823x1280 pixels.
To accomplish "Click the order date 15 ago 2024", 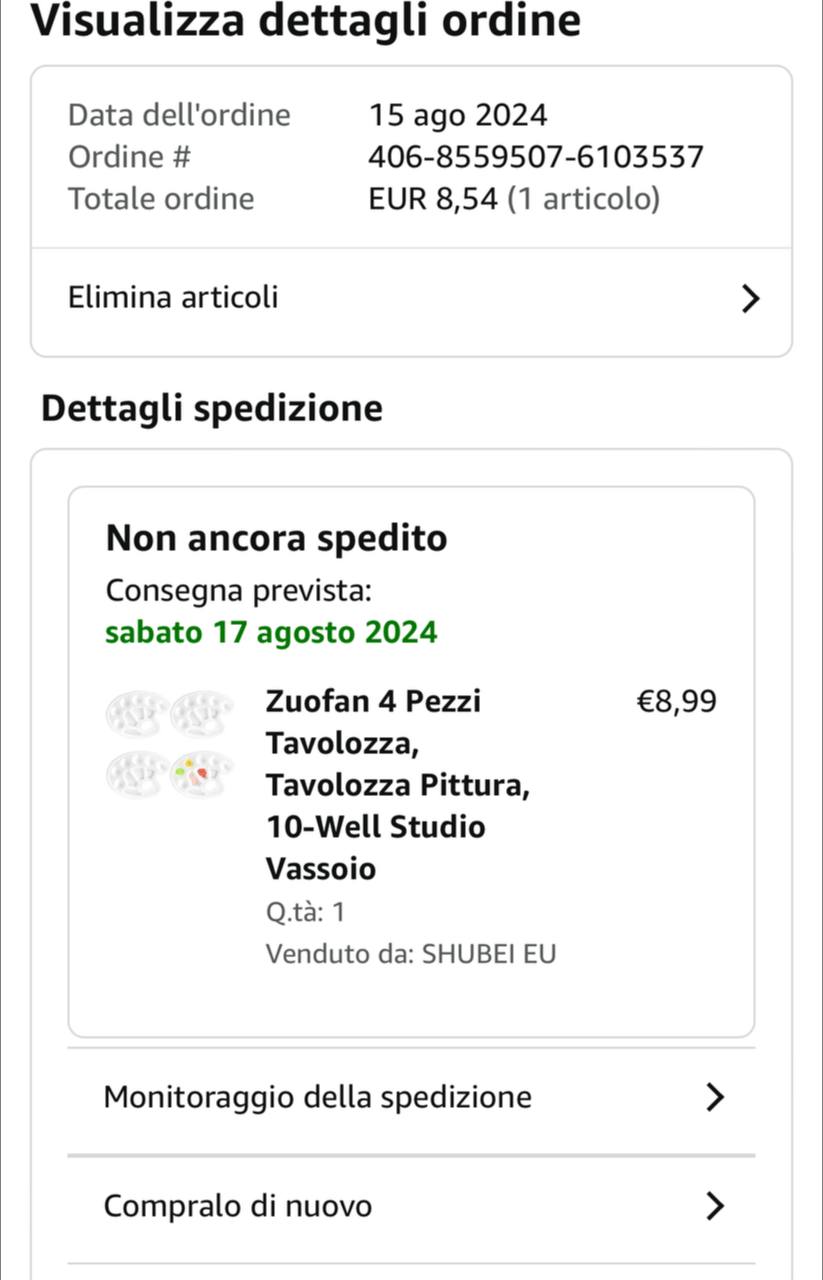I will [458, 115].
